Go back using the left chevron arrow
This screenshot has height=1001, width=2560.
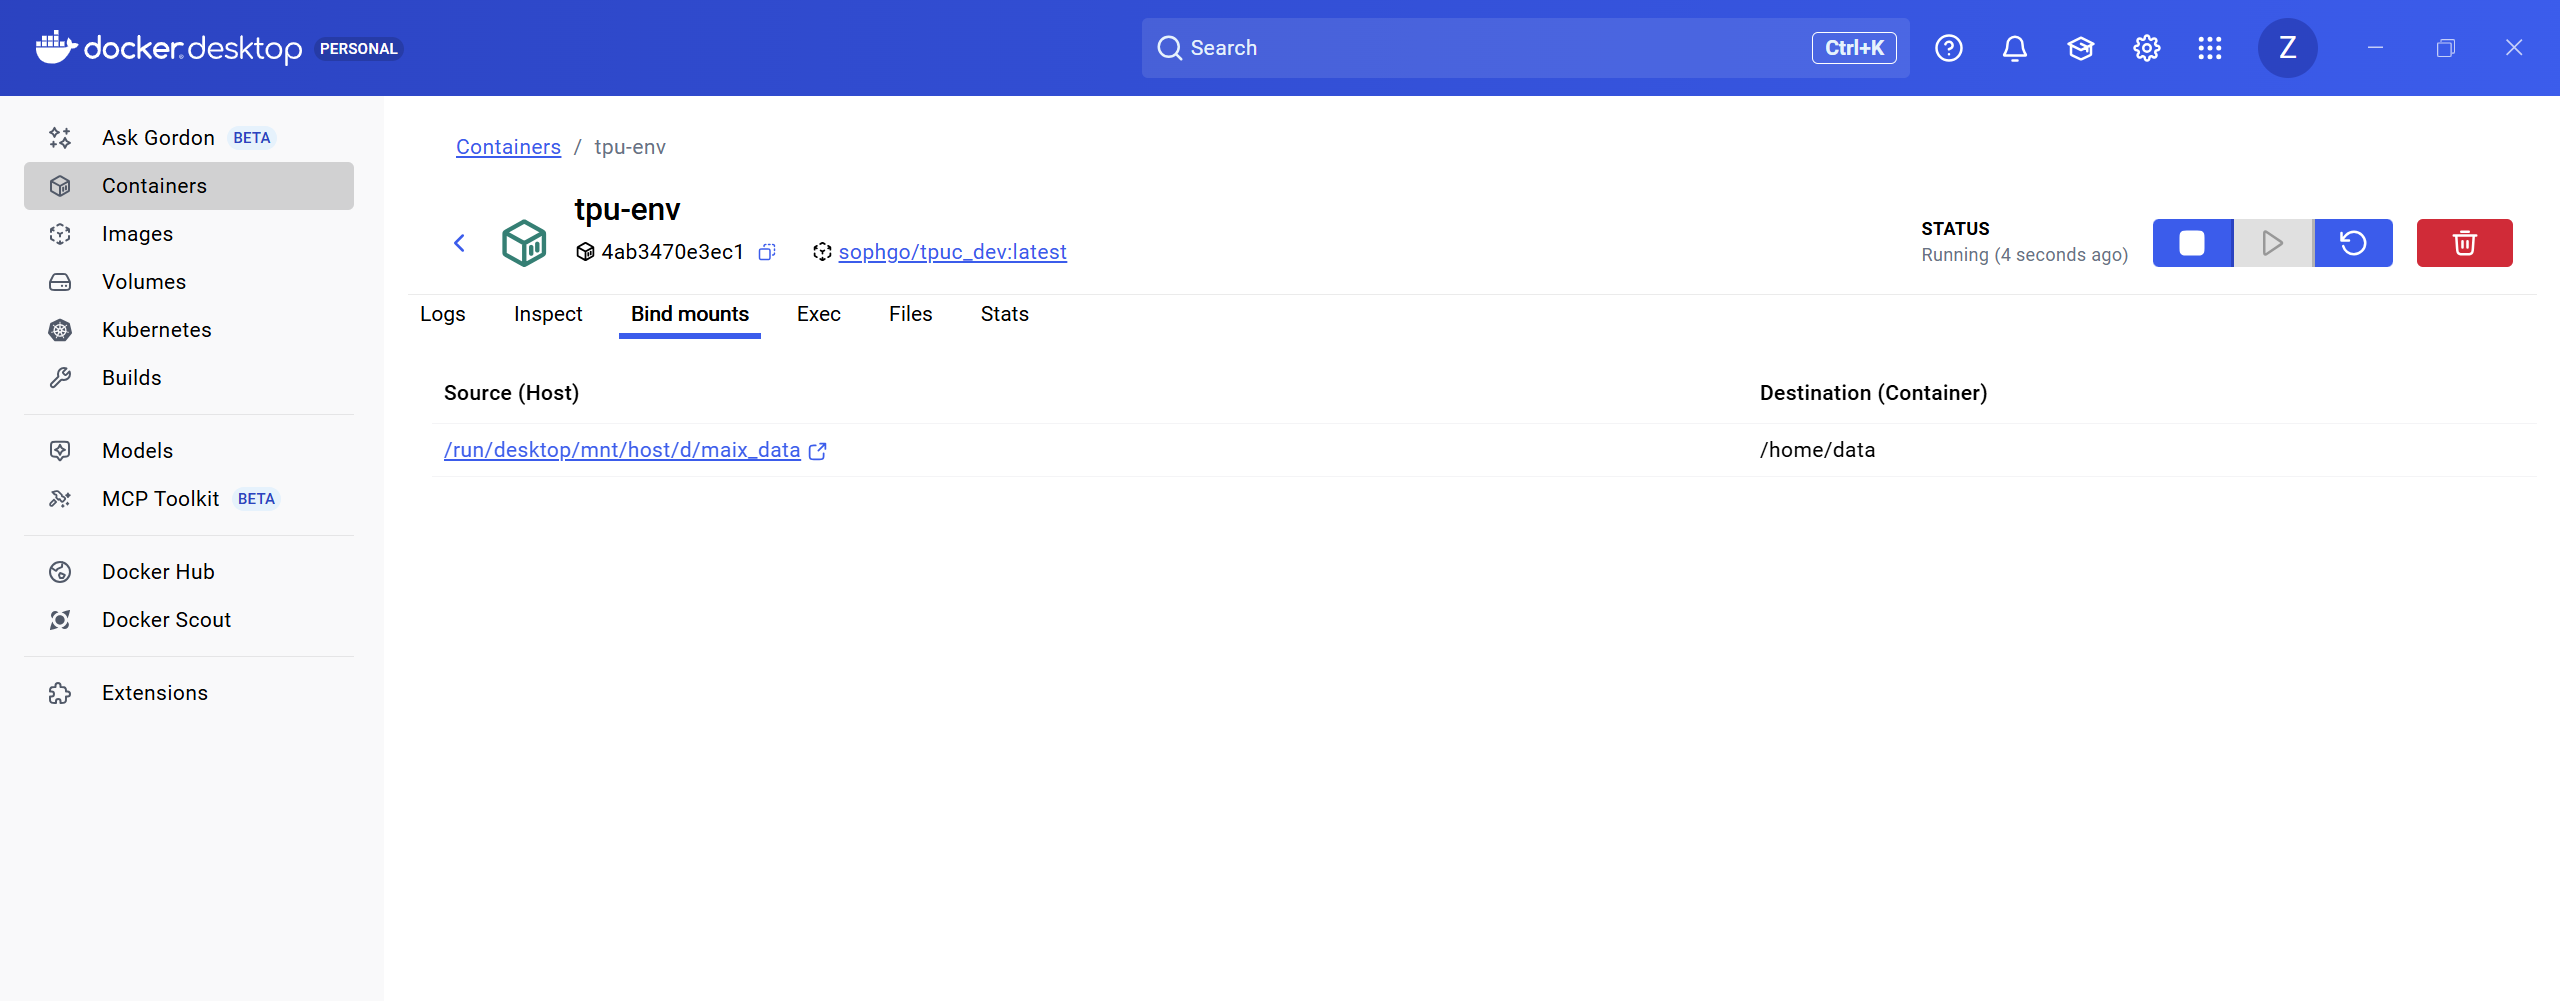[460, 243]
